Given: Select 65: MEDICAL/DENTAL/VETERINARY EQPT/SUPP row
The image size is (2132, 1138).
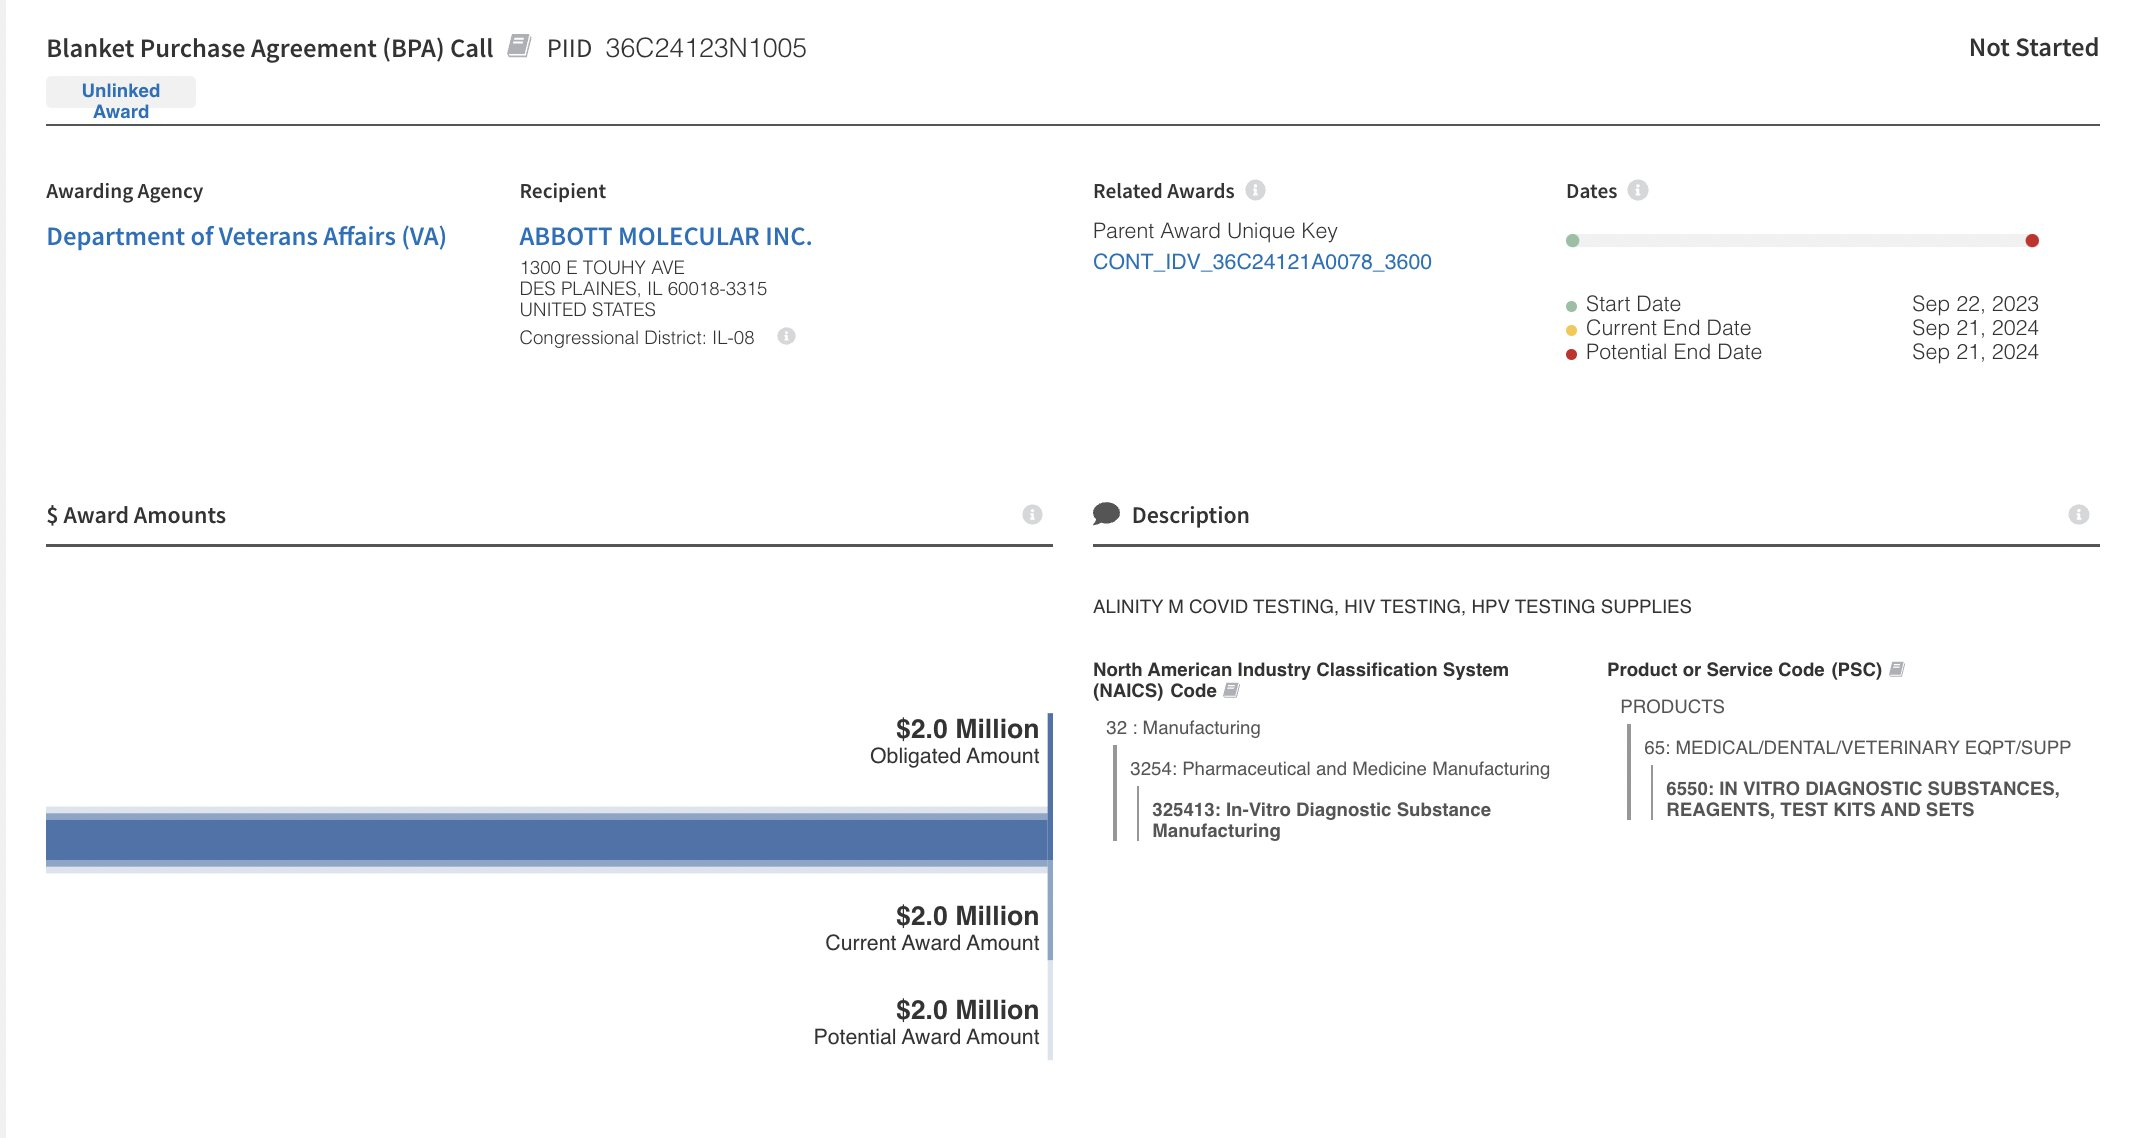Looking at the screenshot, I should (x=1857, y=747).
